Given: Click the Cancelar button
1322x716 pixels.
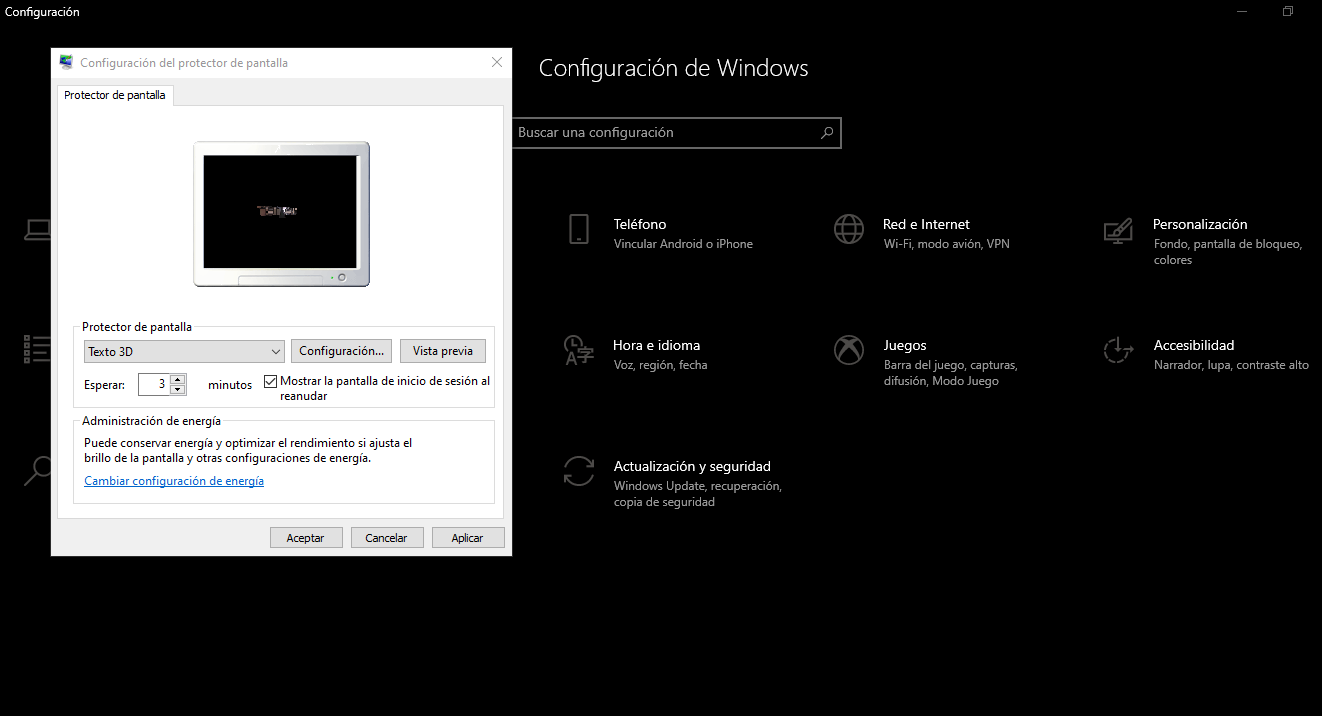Looking at the screenshot, I should (x=386, y=537).
